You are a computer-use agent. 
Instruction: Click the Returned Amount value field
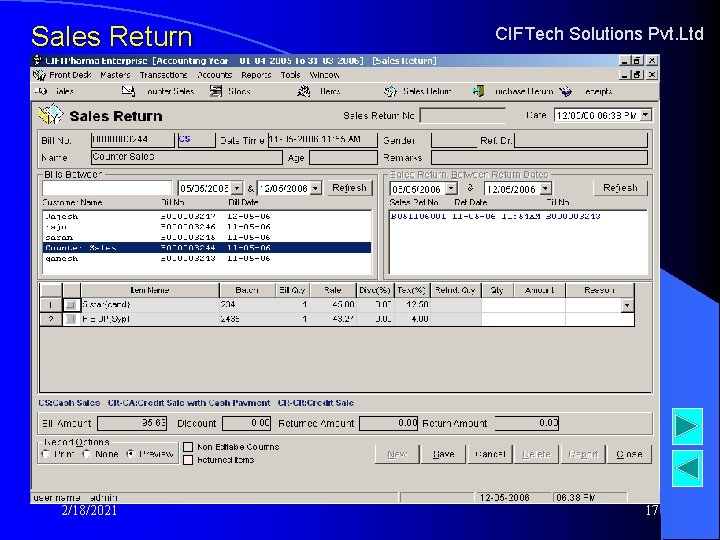(388, 423)
